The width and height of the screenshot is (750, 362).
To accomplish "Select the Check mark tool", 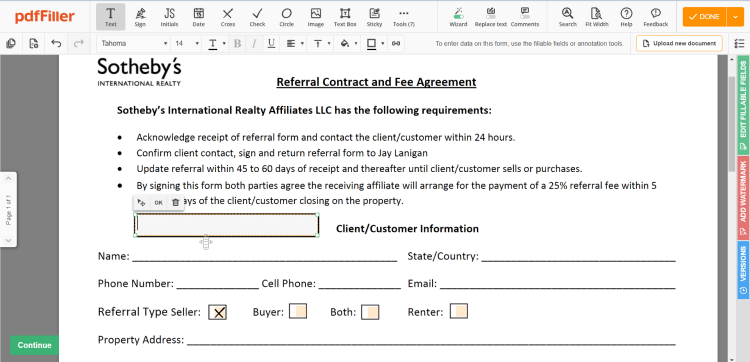I will 257,17.
